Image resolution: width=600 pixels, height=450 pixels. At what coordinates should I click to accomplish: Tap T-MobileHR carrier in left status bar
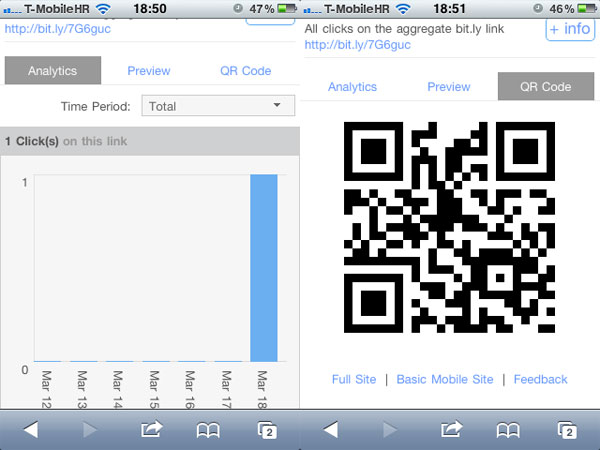(x=57, y=8)
